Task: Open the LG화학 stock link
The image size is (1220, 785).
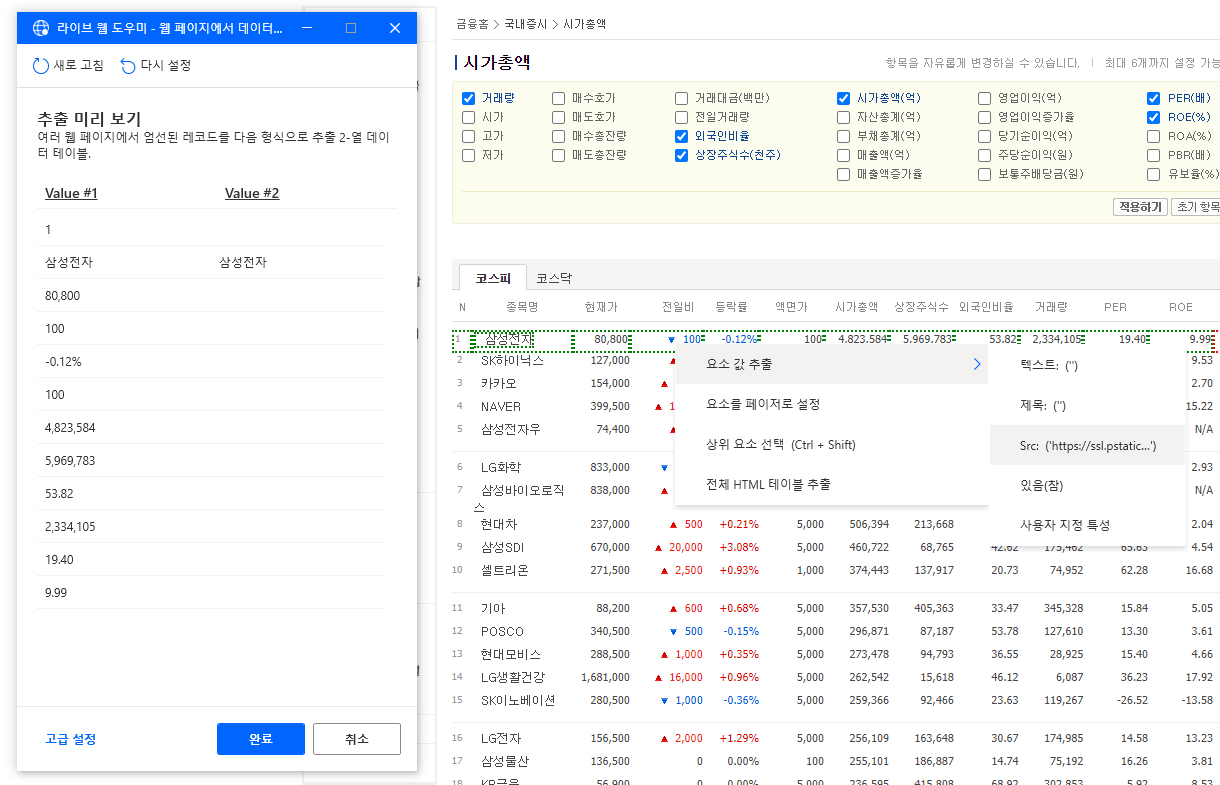Action: click(501, 467)
